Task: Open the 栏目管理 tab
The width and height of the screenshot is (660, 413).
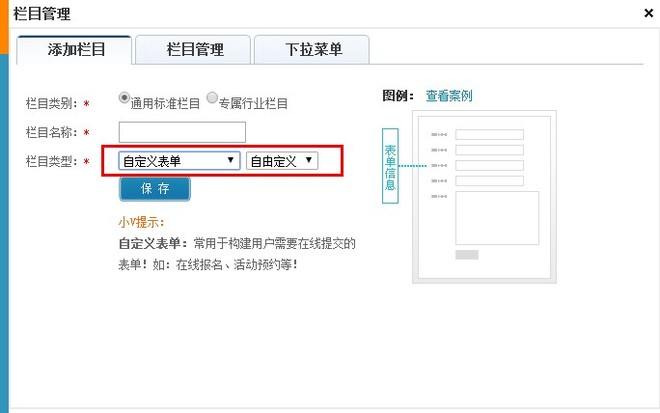Action: pos(194,49)
